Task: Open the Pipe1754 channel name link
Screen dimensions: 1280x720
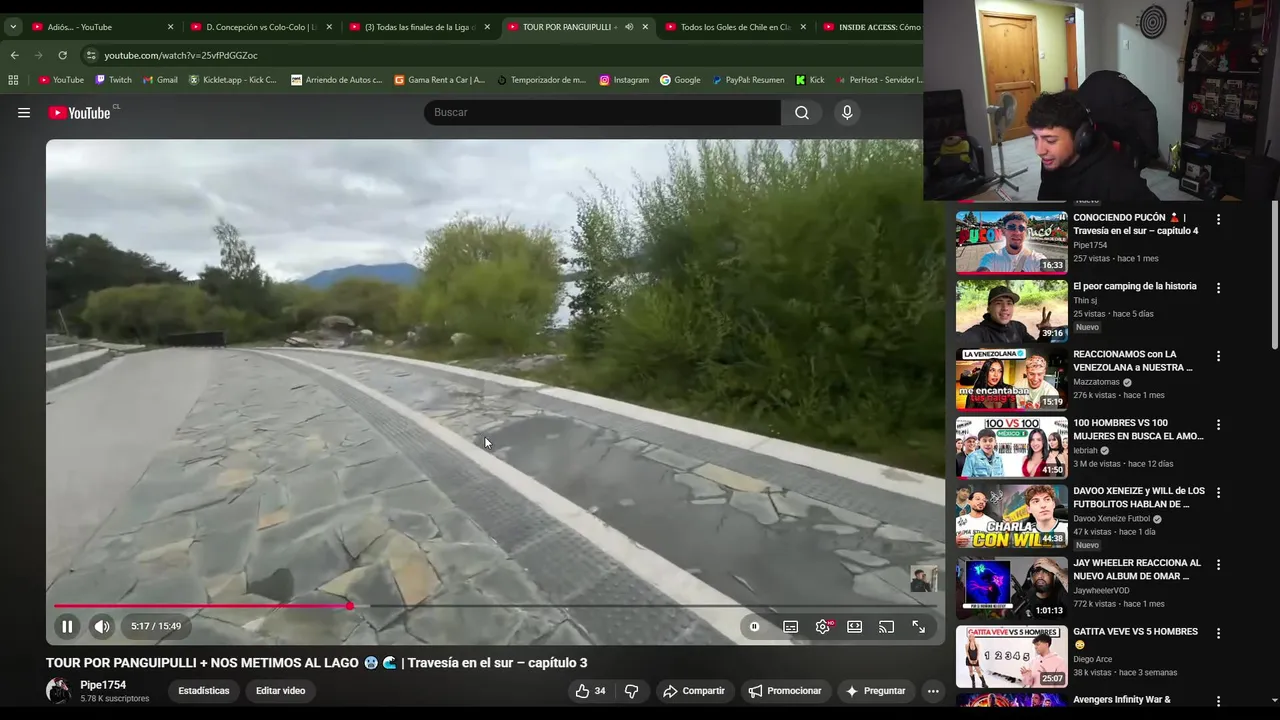Action: click(103, 685)
